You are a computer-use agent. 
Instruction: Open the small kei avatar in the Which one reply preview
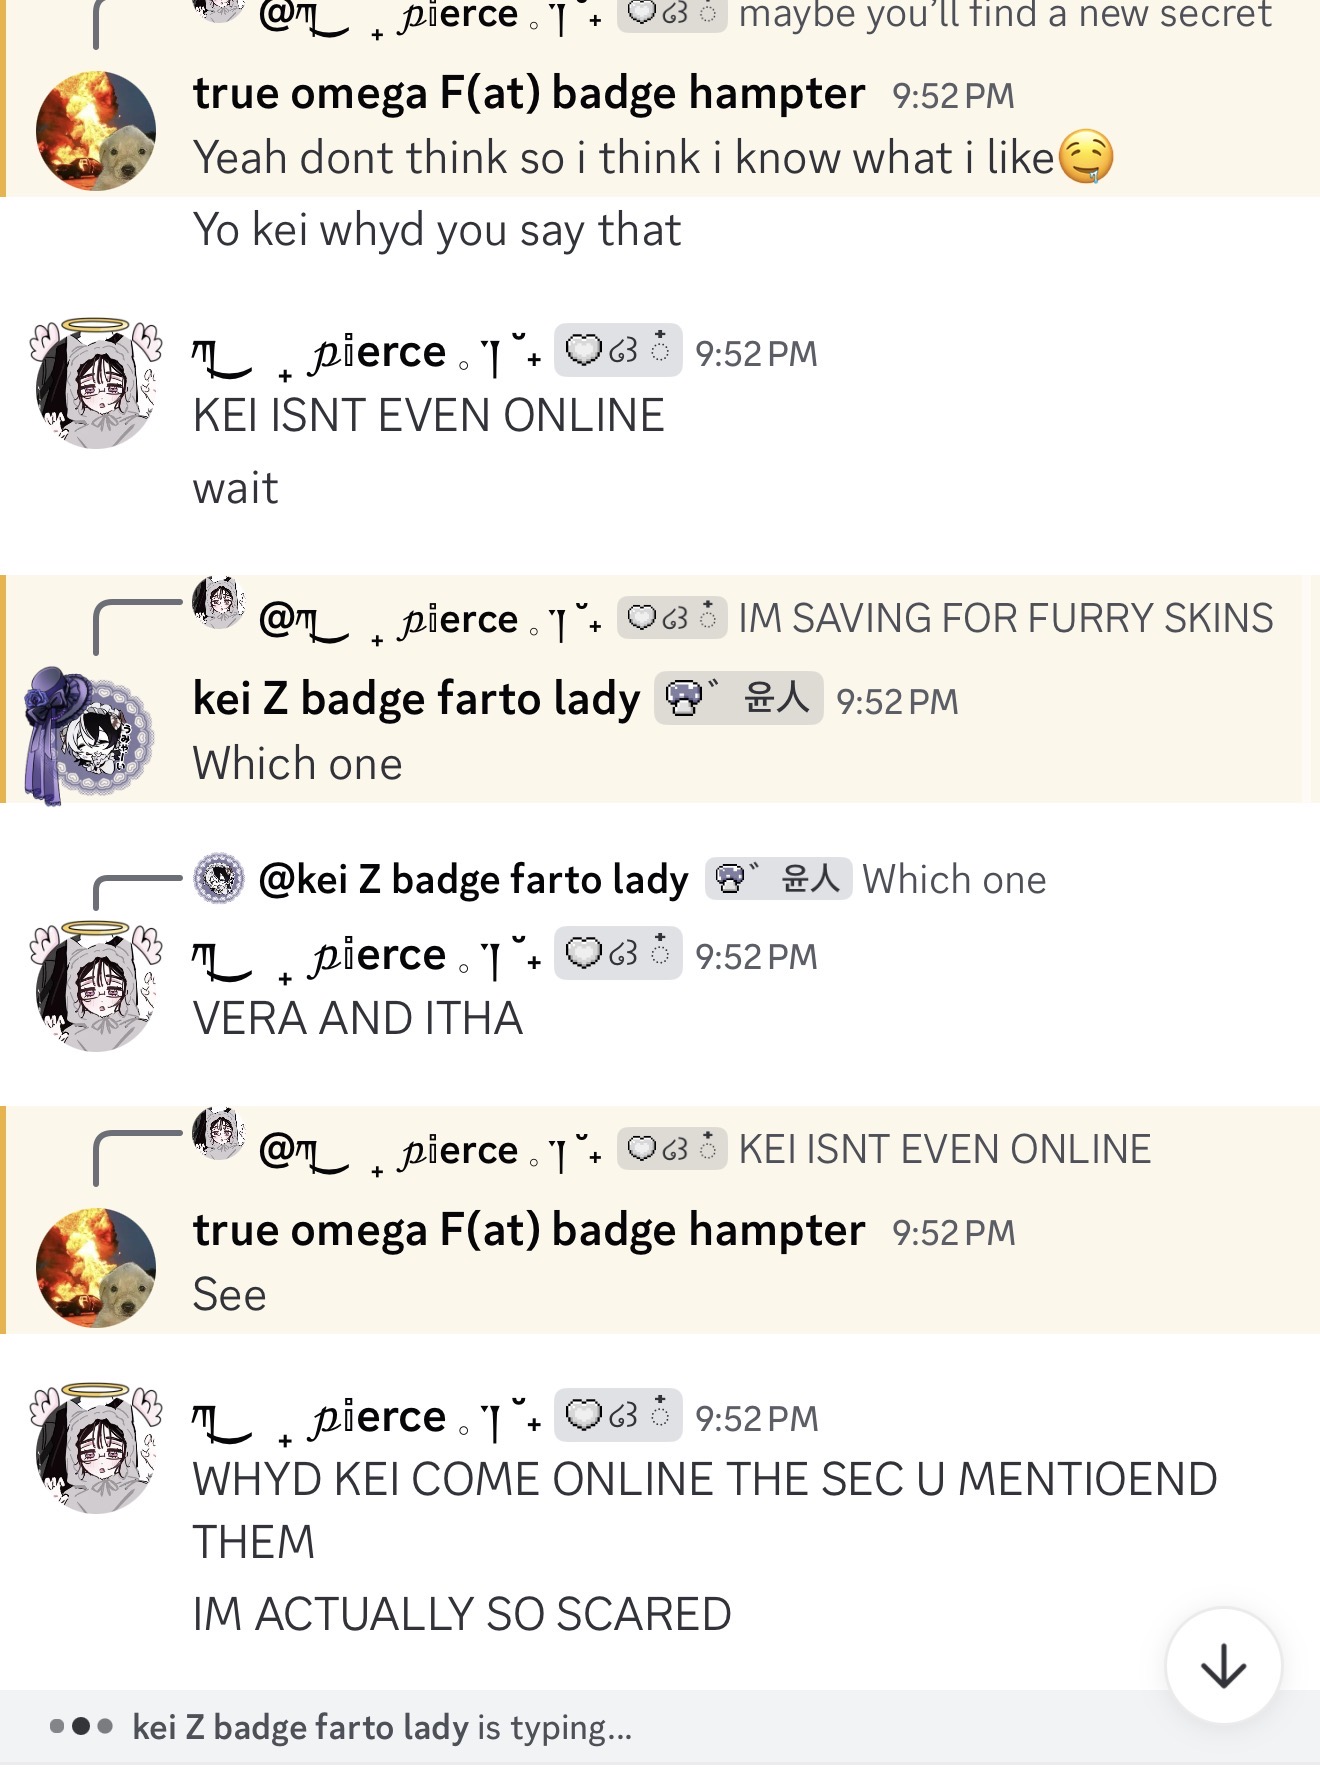(x=219, y=879)
